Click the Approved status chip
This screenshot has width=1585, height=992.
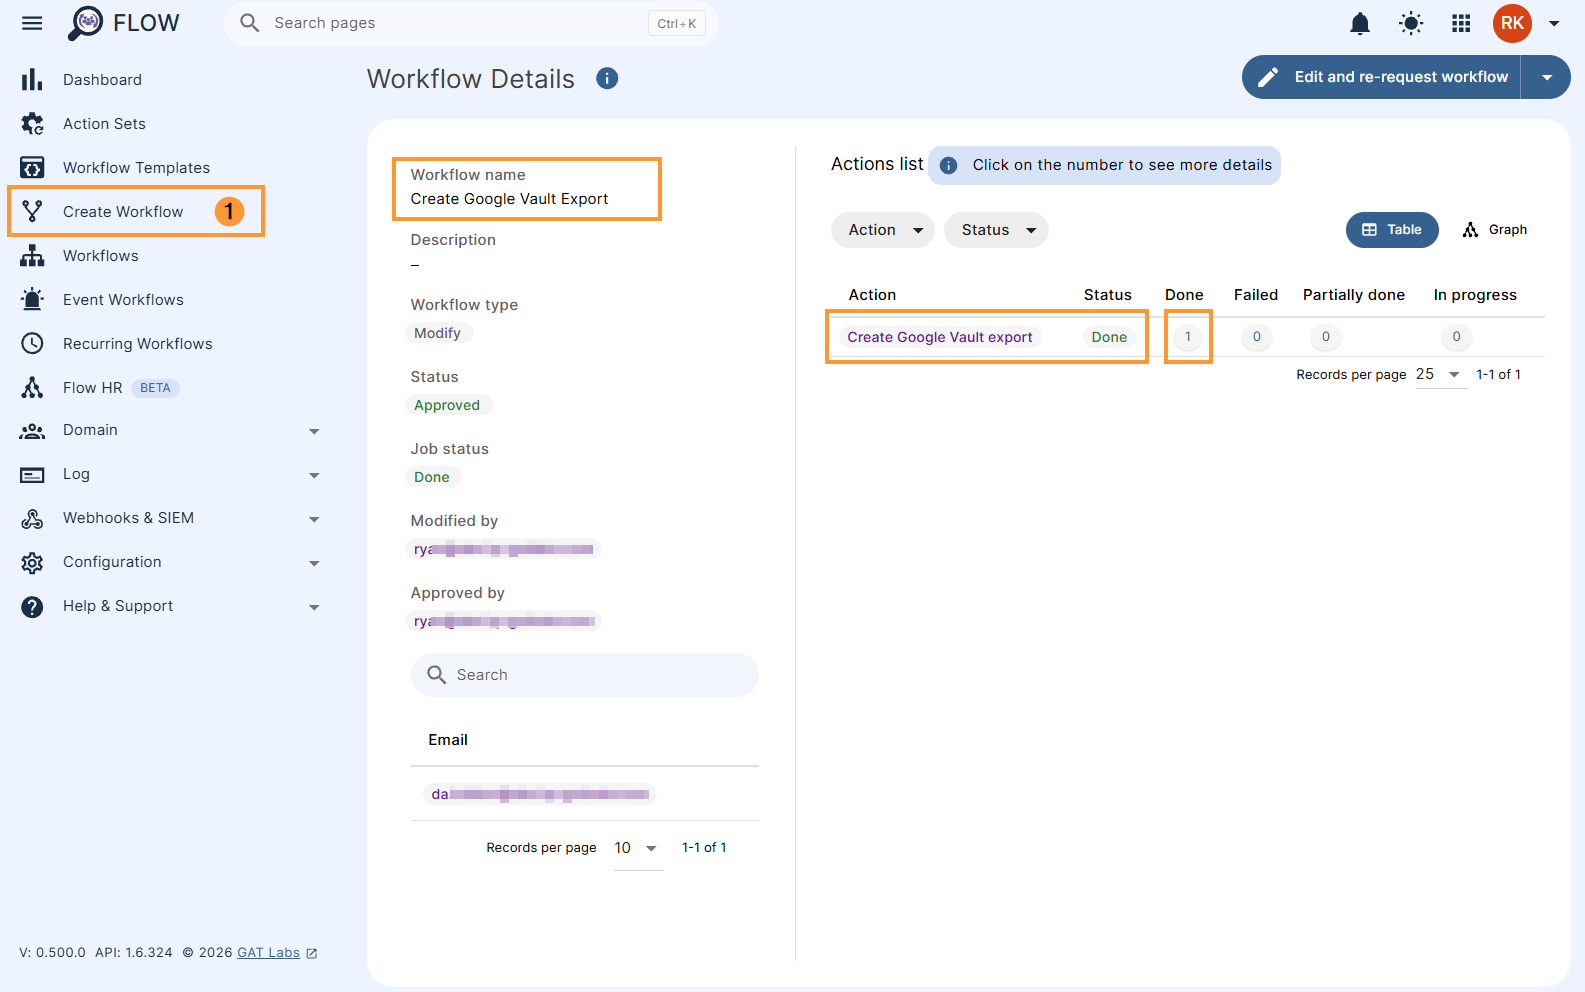447,405
